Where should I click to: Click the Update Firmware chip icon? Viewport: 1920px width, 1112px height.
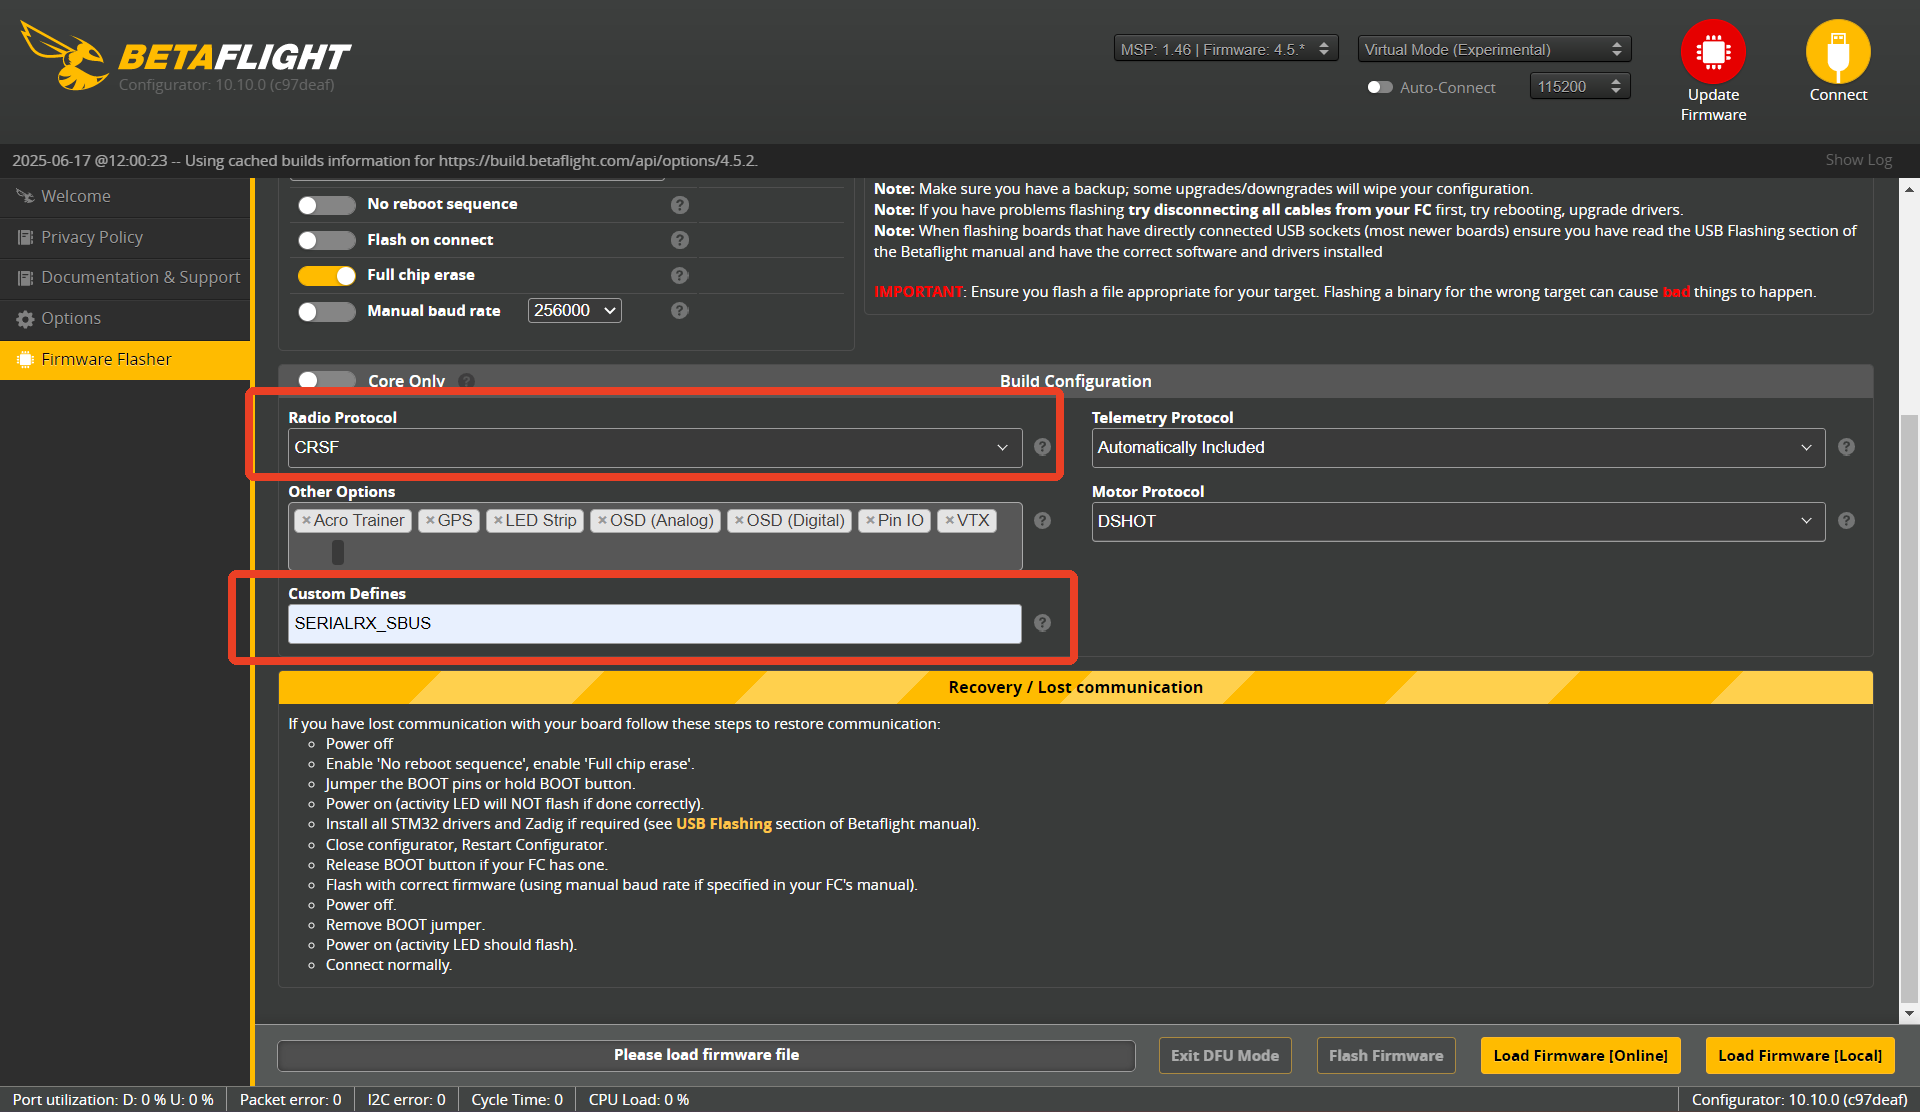pos(1713,52)
